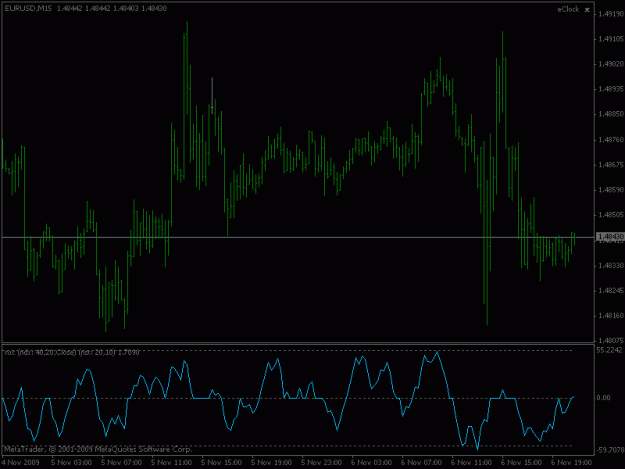The image size is (625, 469).
Task: Click the 6 Nov 11:00 time label
Action: coord(472,463)
